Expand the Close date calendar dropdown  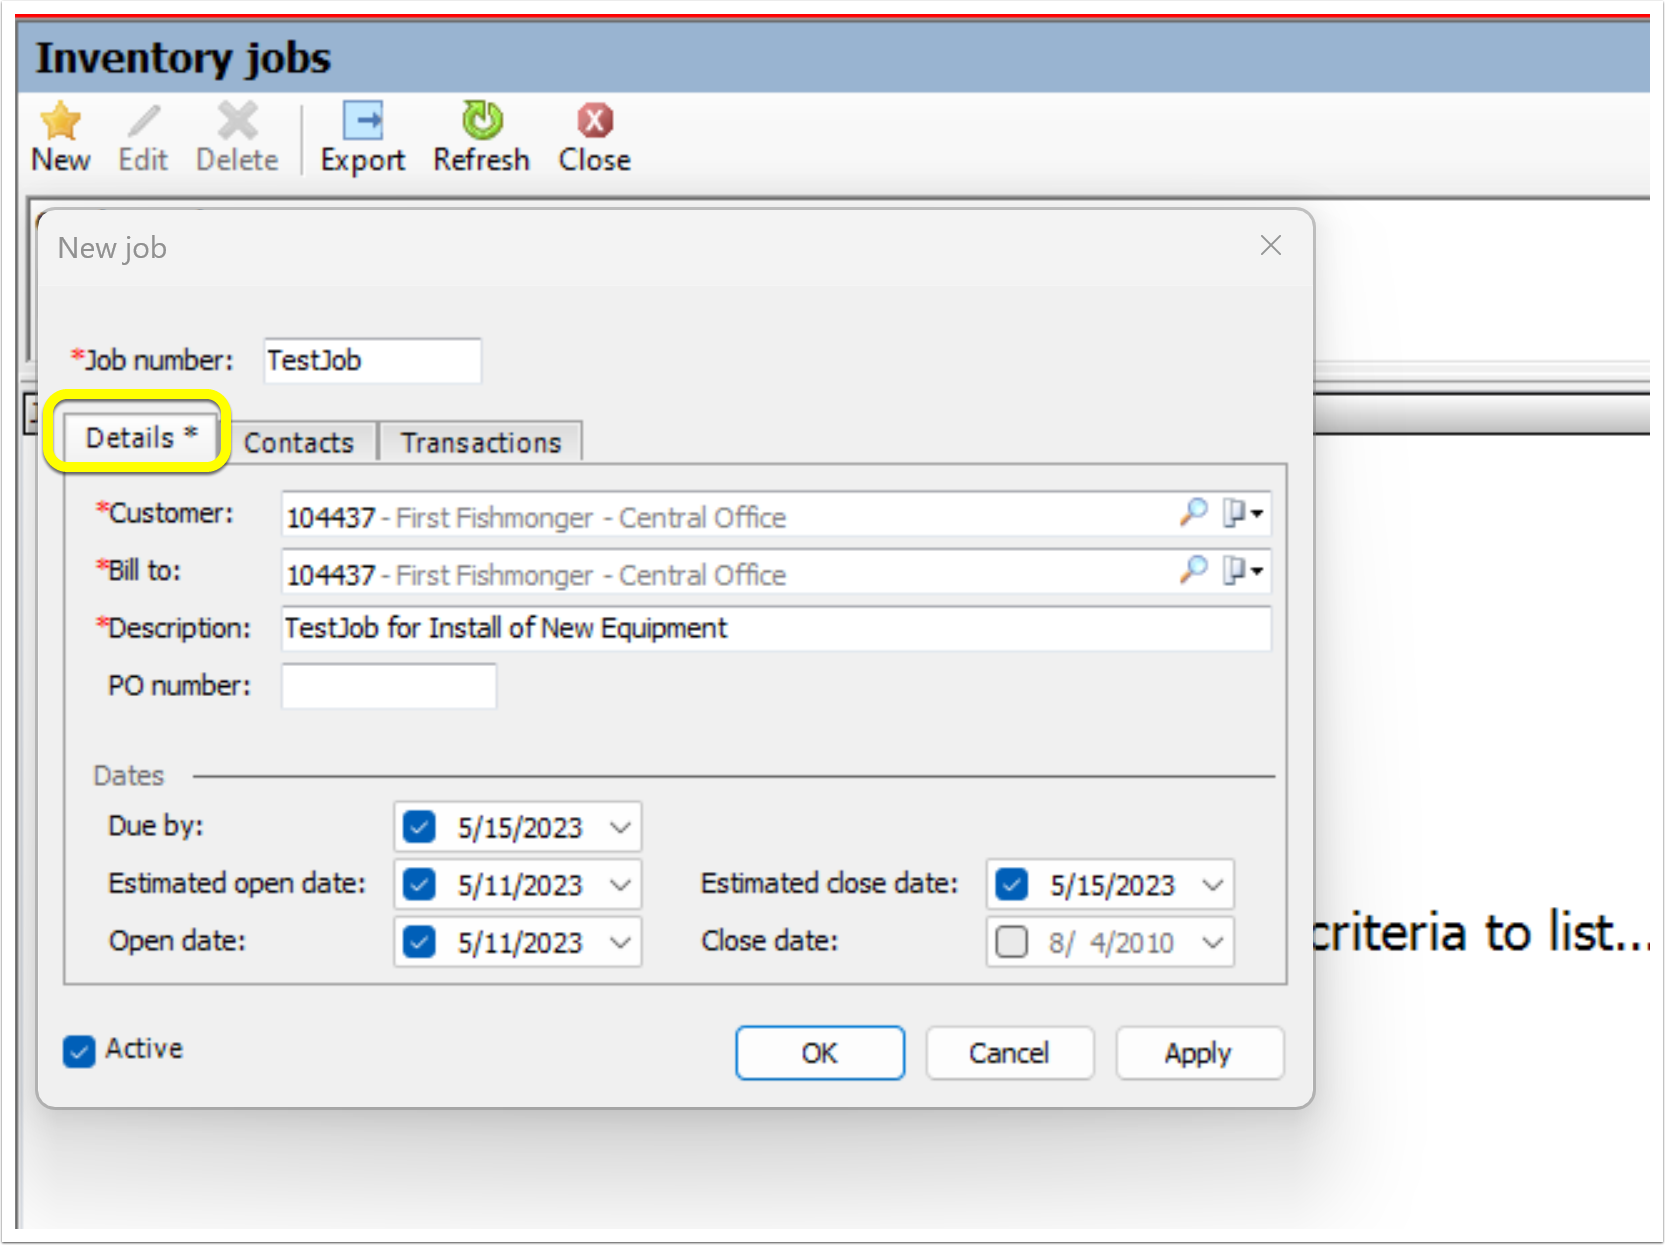point(1213,942)
